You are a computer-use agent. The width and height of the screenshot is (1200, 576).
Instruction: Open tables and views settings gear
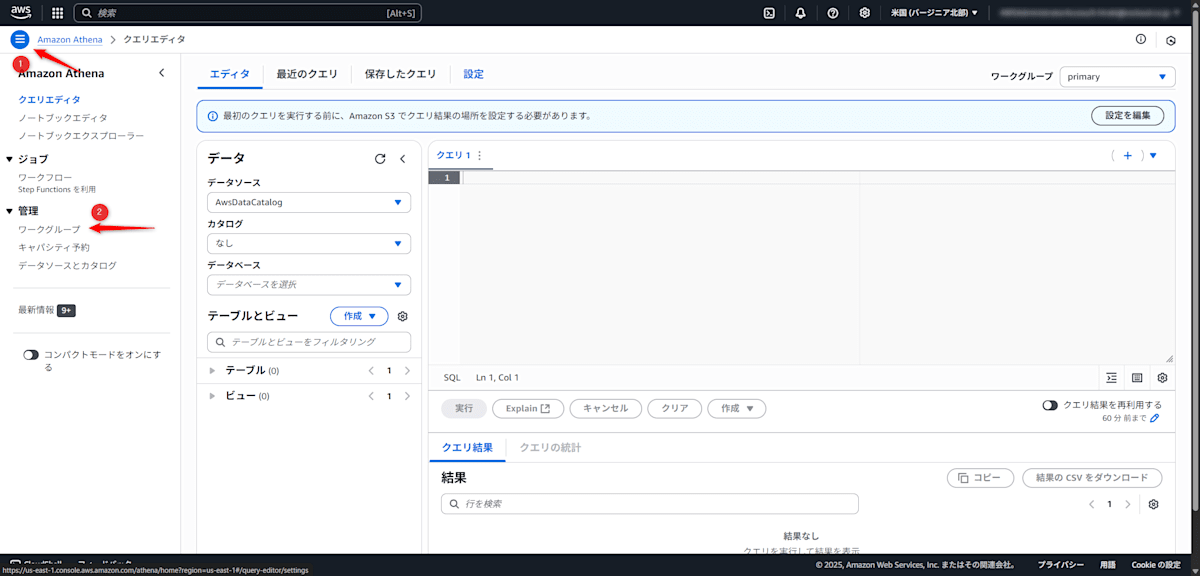pyautogui.click(x=403, y=316)
